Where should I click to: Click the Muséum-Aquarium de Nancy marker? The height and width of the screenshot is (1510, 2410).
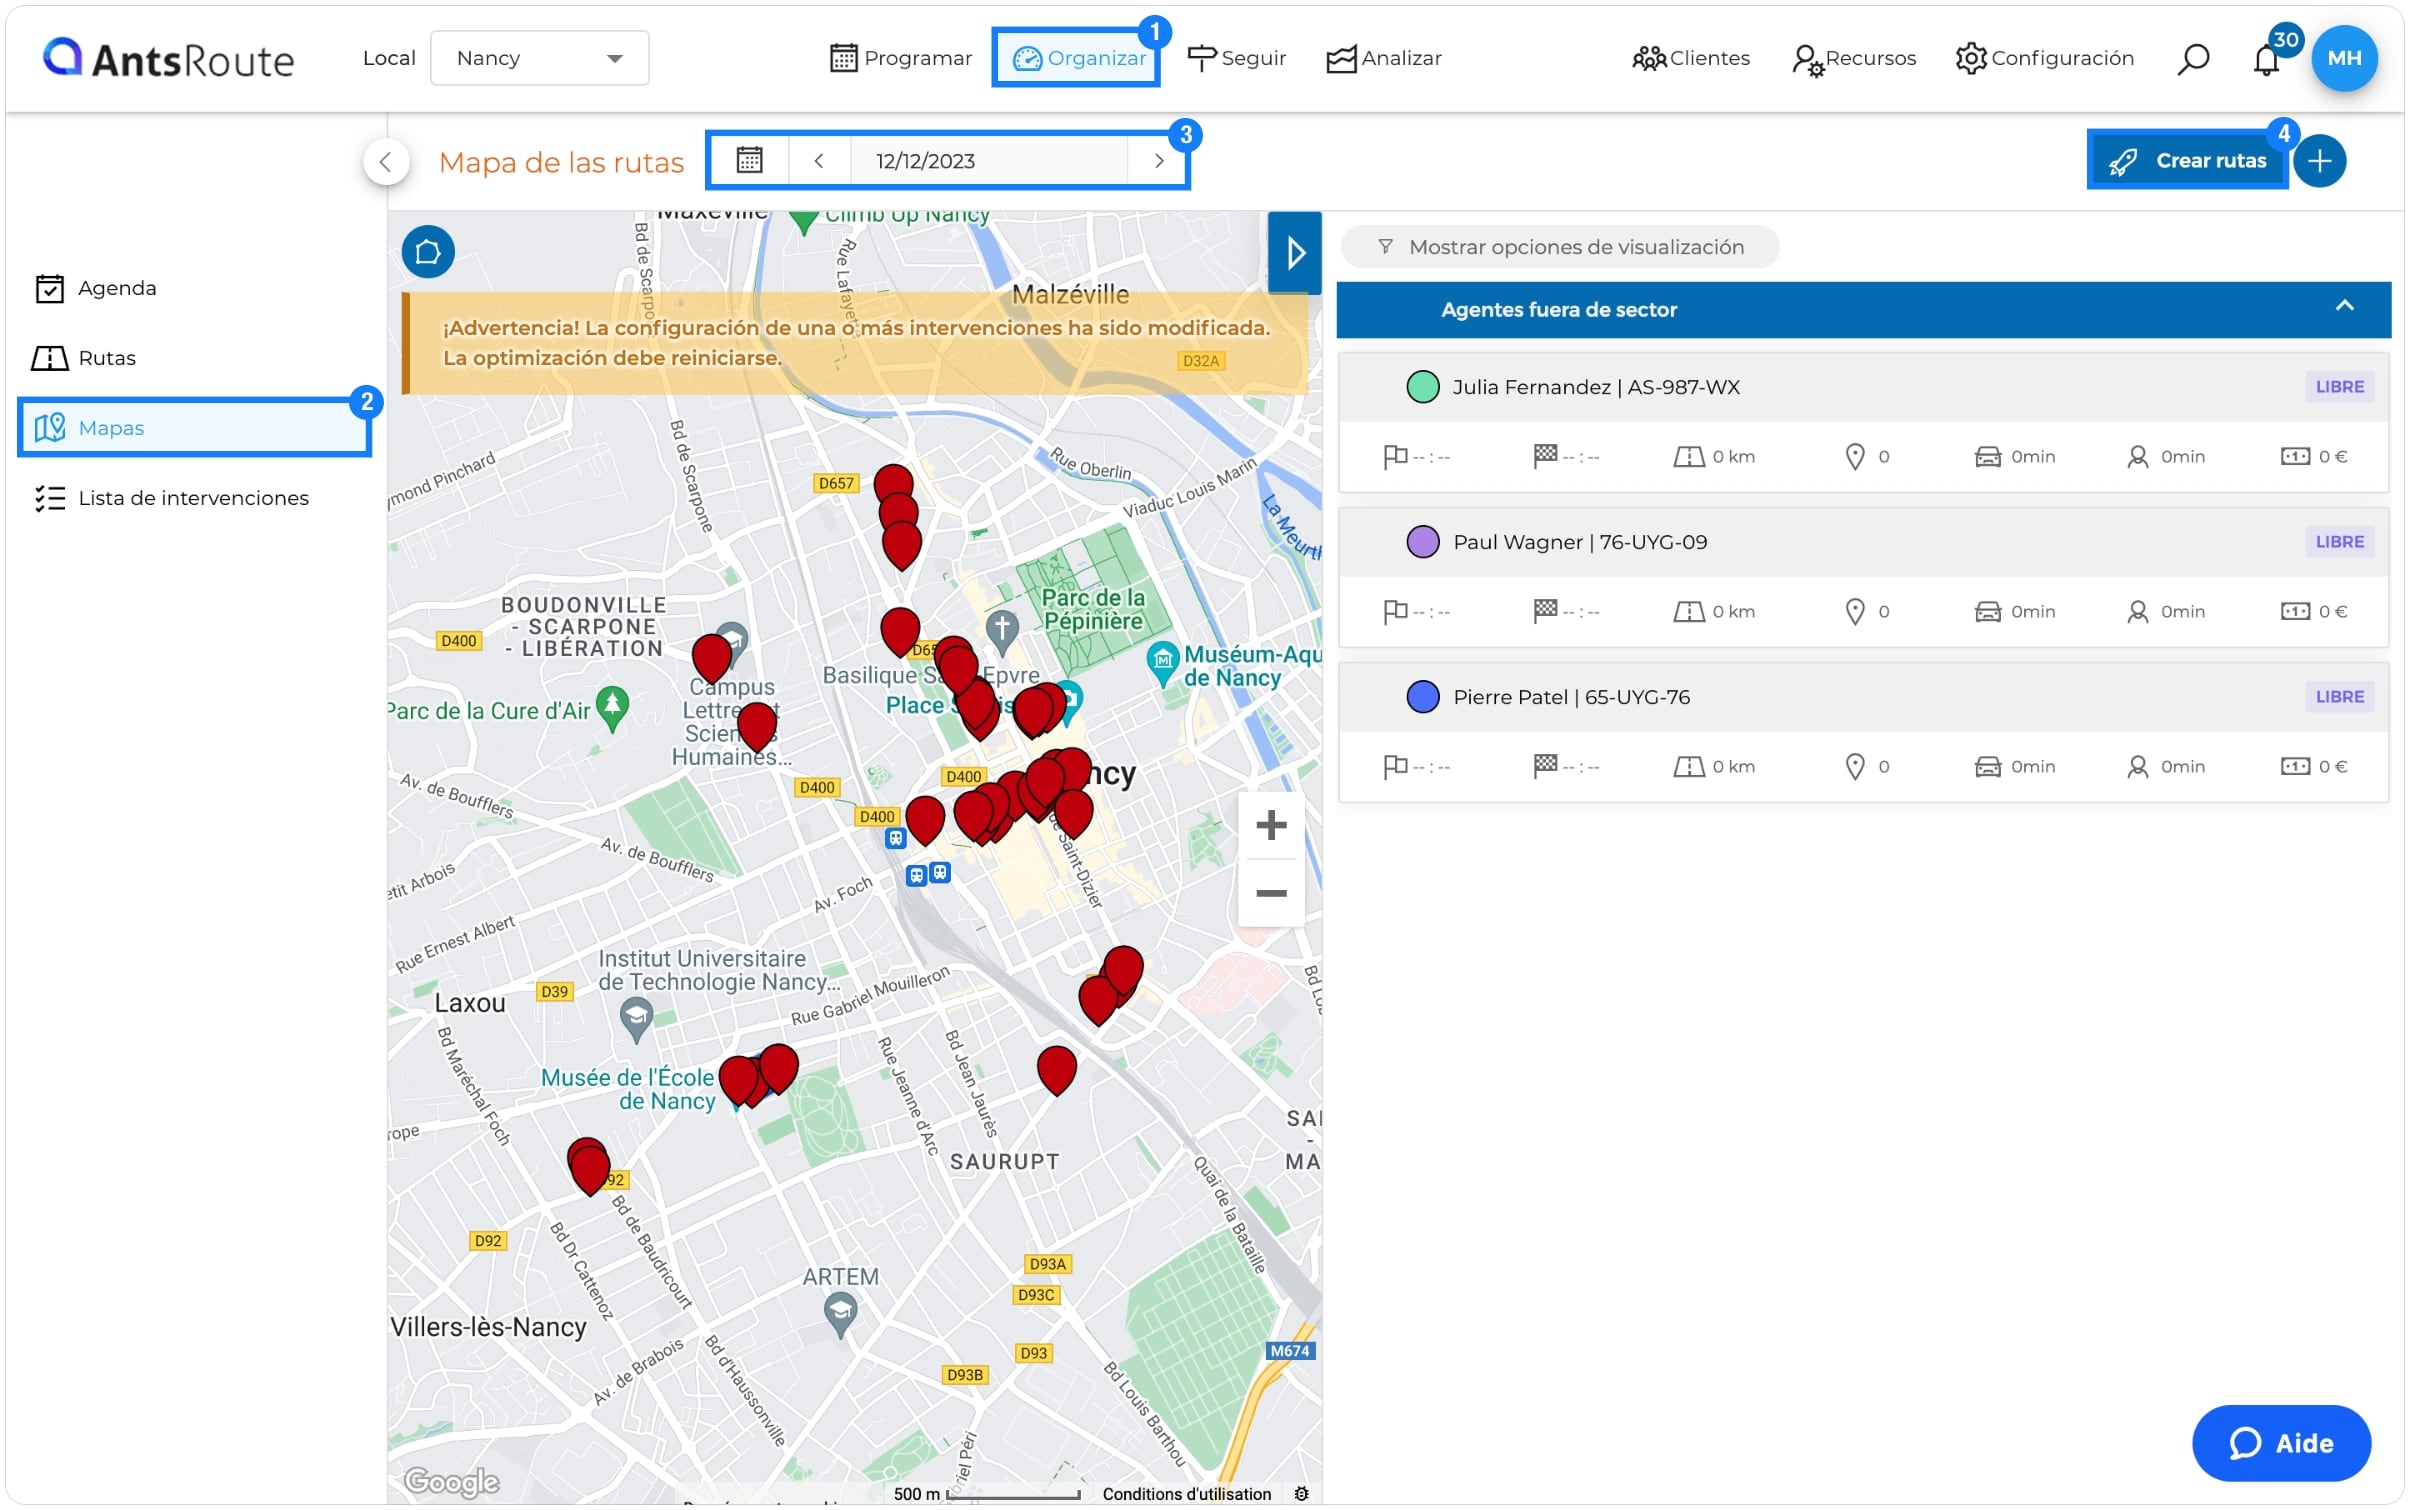coord(1161,662)
